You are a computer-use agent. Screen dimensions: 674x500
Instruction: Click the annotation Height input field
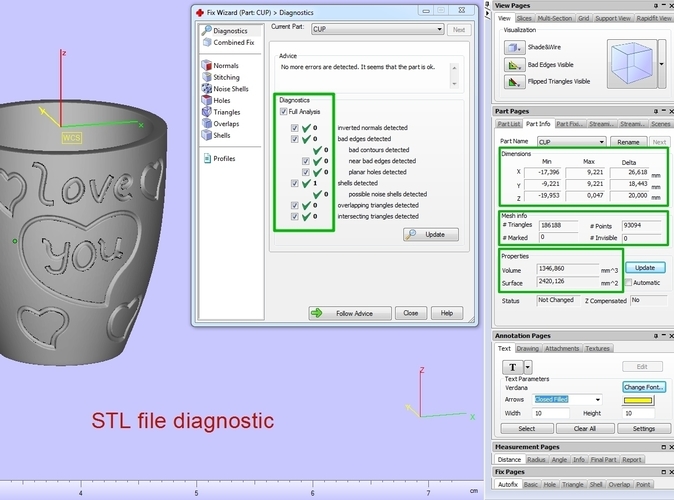(x=638, y=413)
